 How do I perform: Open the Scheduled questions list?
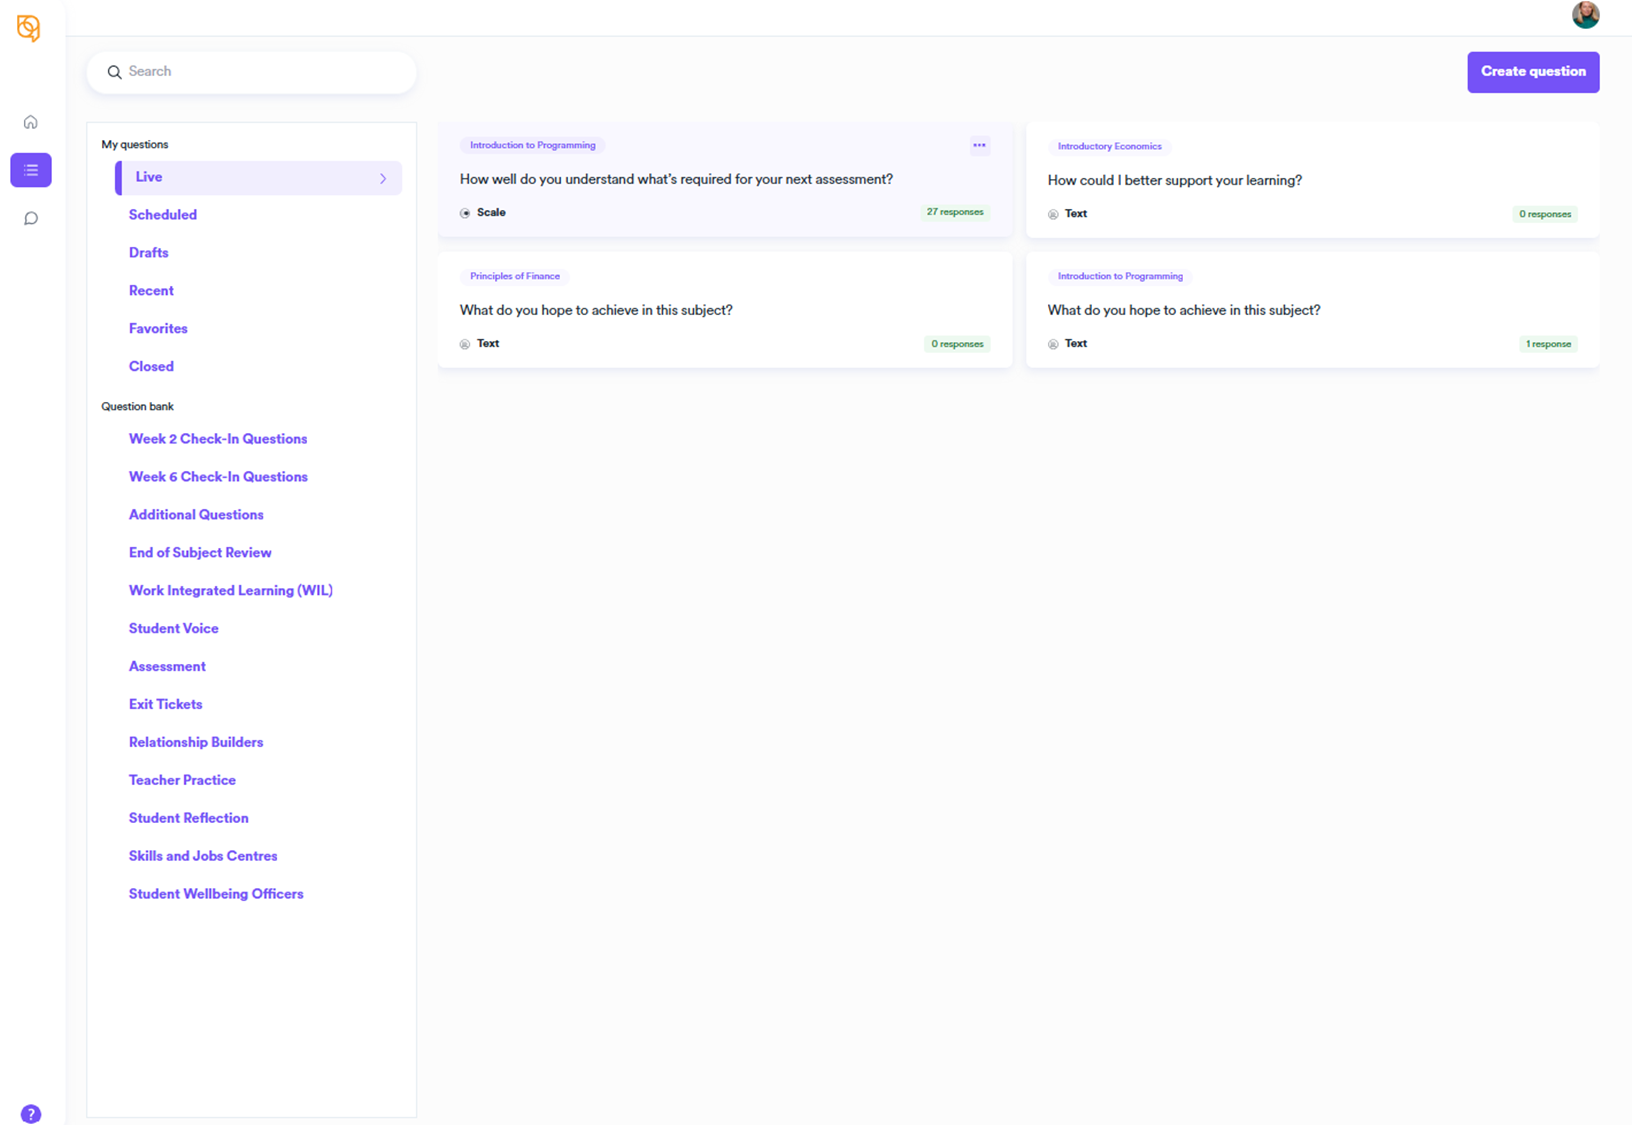163,215
